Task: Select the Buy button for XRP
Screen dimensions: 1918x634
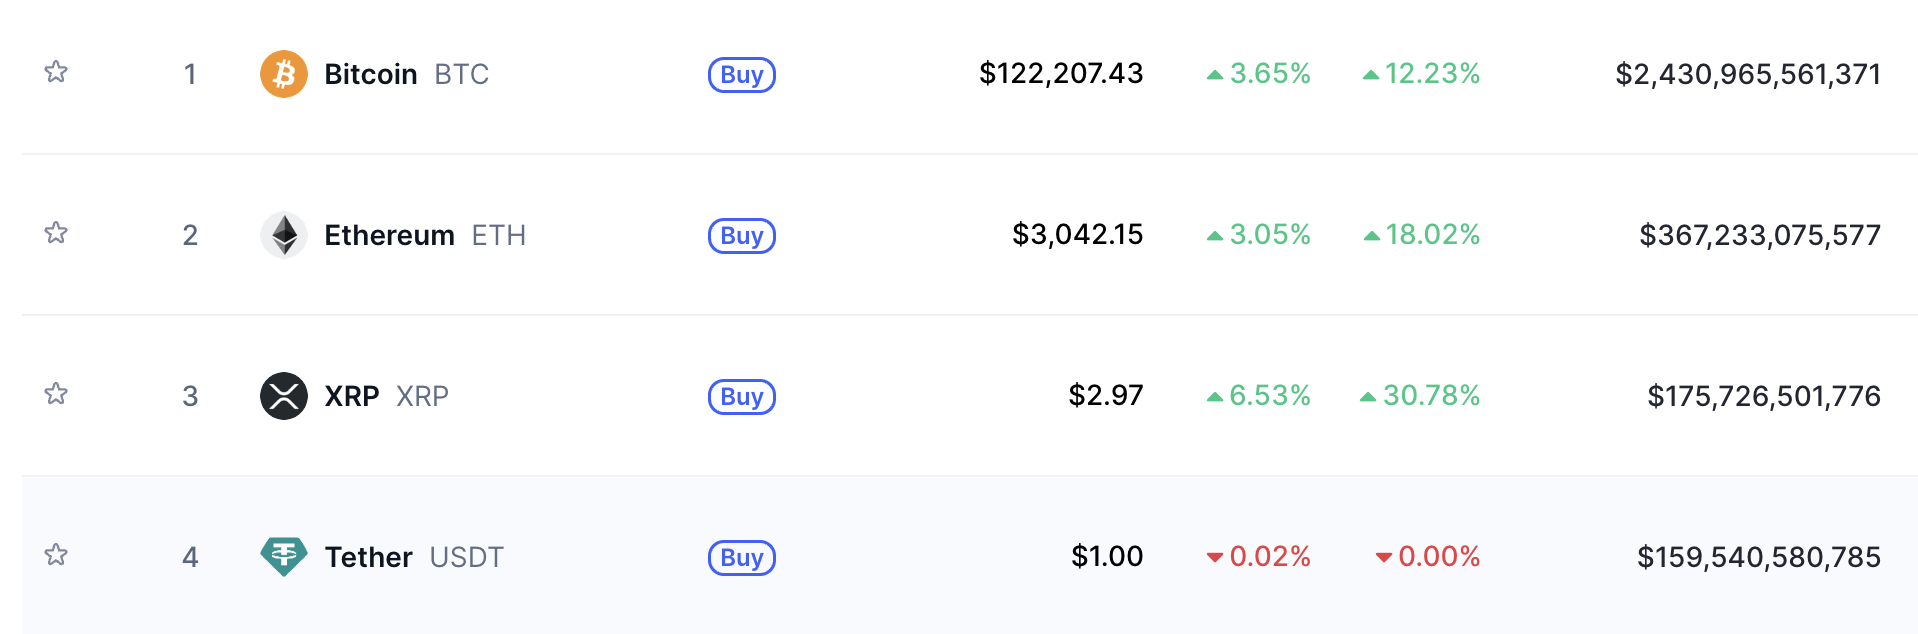Action: [742, 397]
